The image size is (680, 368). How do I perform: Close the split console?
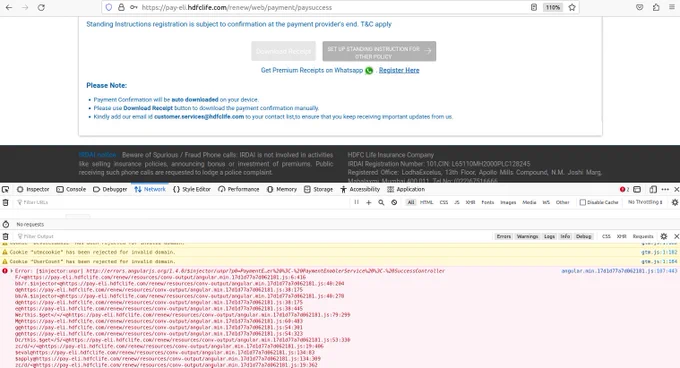click(x=676, y=237)
